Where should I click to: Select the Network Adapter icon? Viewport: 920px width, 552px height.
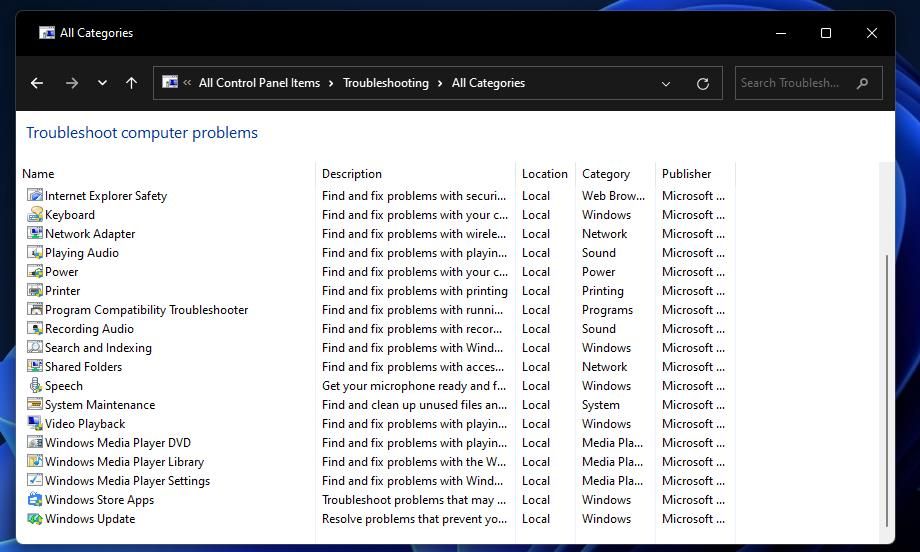point(35,233)
